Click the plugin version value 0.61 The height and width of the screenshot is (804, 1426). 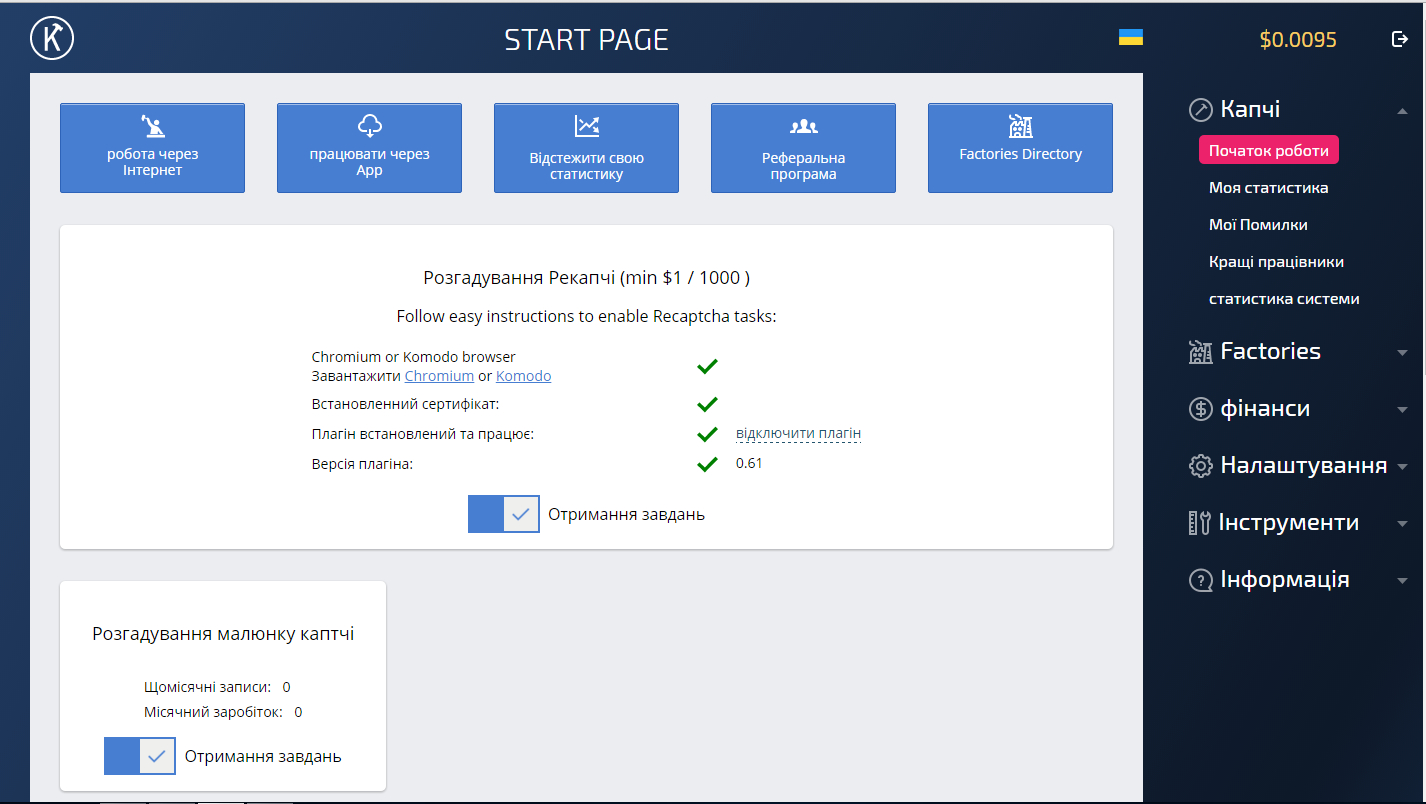749,463
